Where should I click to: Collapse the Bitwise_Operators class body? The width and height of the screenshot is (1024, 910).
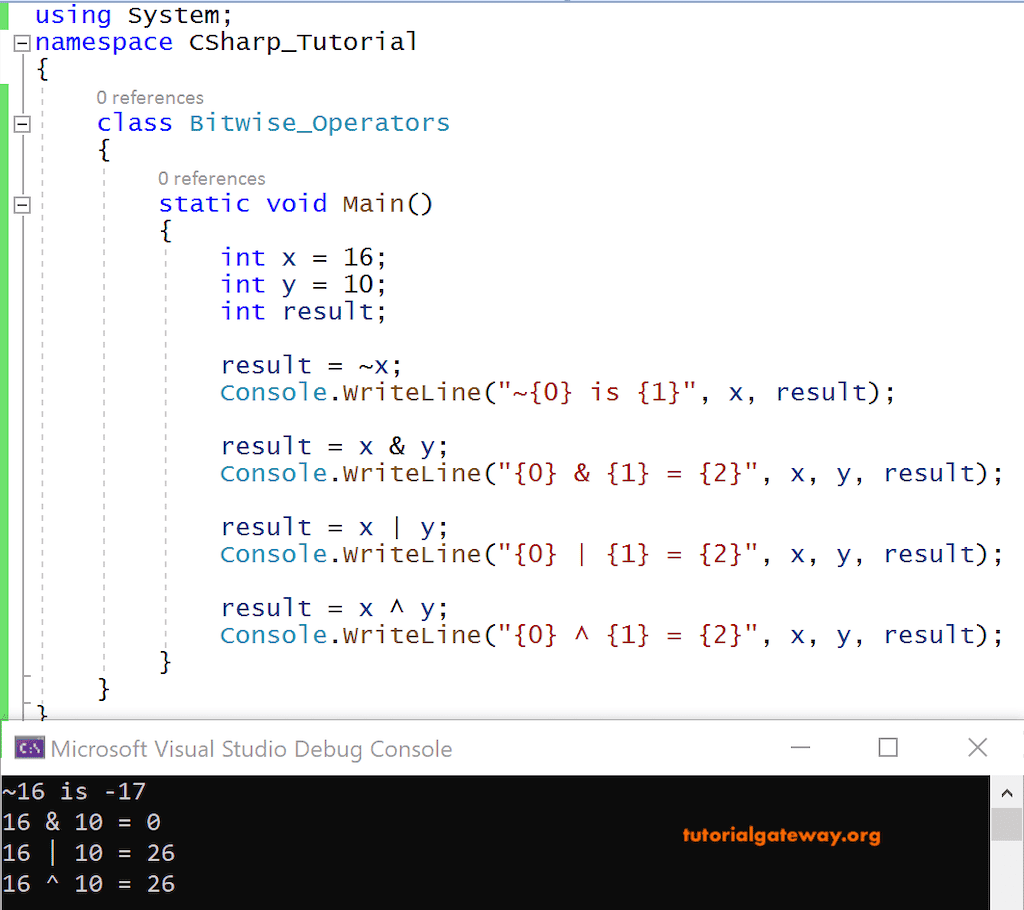click(22, 124)
